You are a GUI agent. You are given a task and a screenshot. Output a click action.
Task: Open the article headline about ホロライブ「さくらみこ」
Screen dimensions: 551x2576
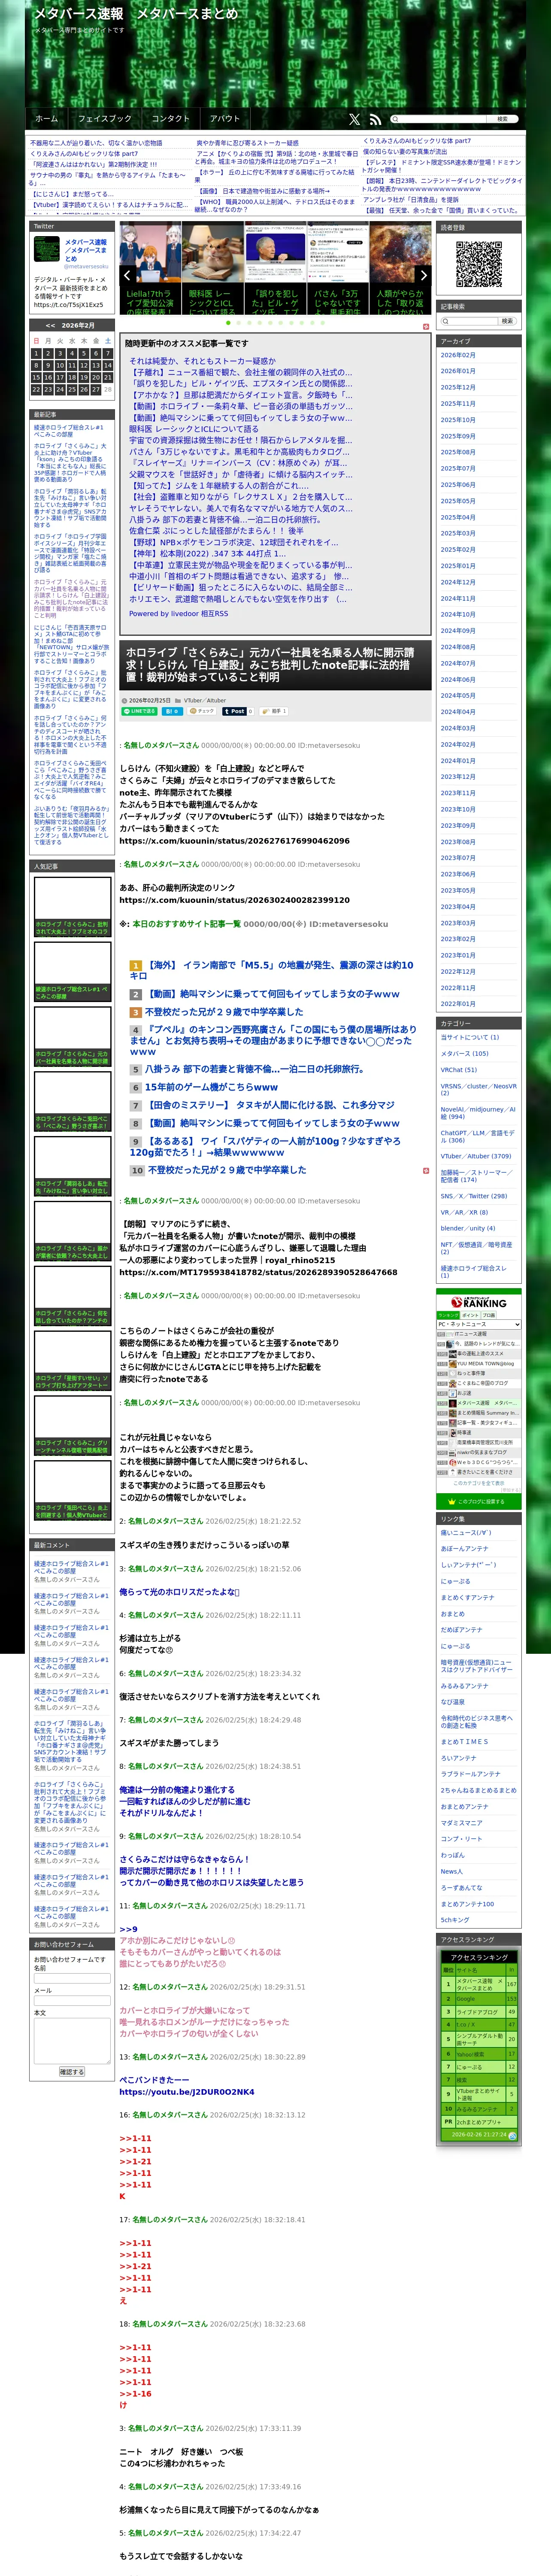(x=270, y=664)
